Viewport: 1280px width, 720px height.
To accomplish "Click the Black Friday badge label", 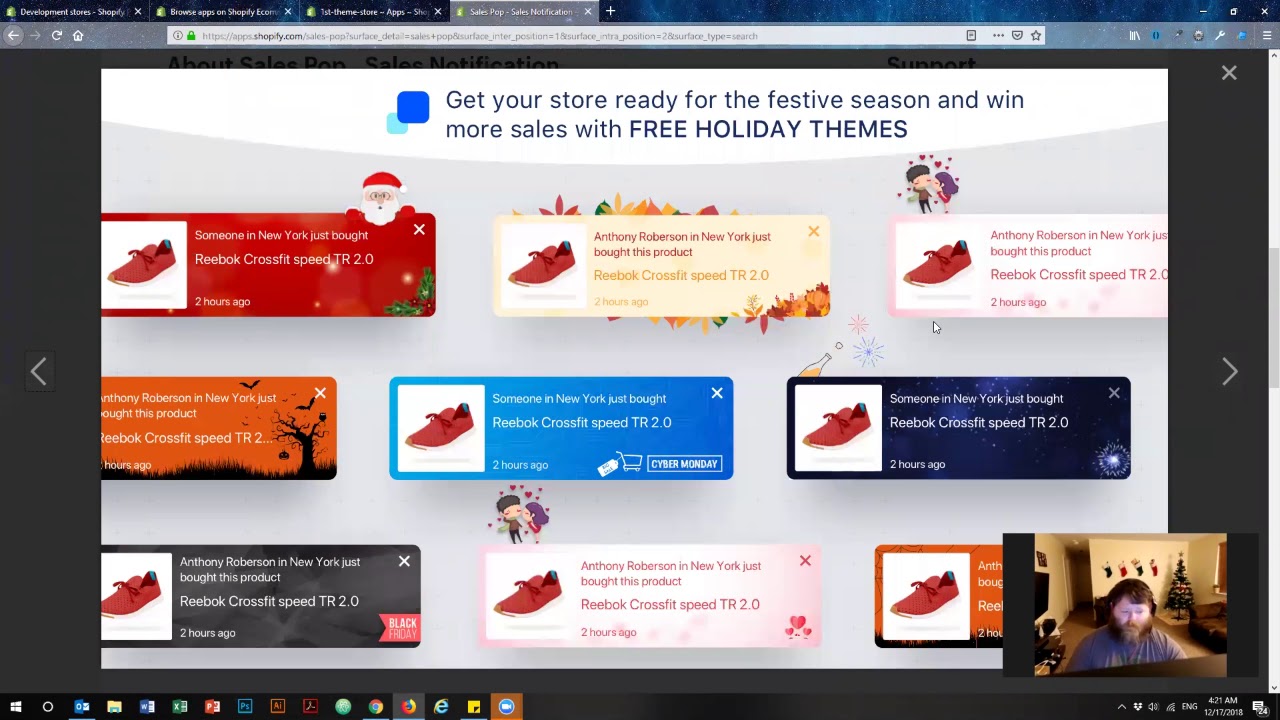I will 400,628.
